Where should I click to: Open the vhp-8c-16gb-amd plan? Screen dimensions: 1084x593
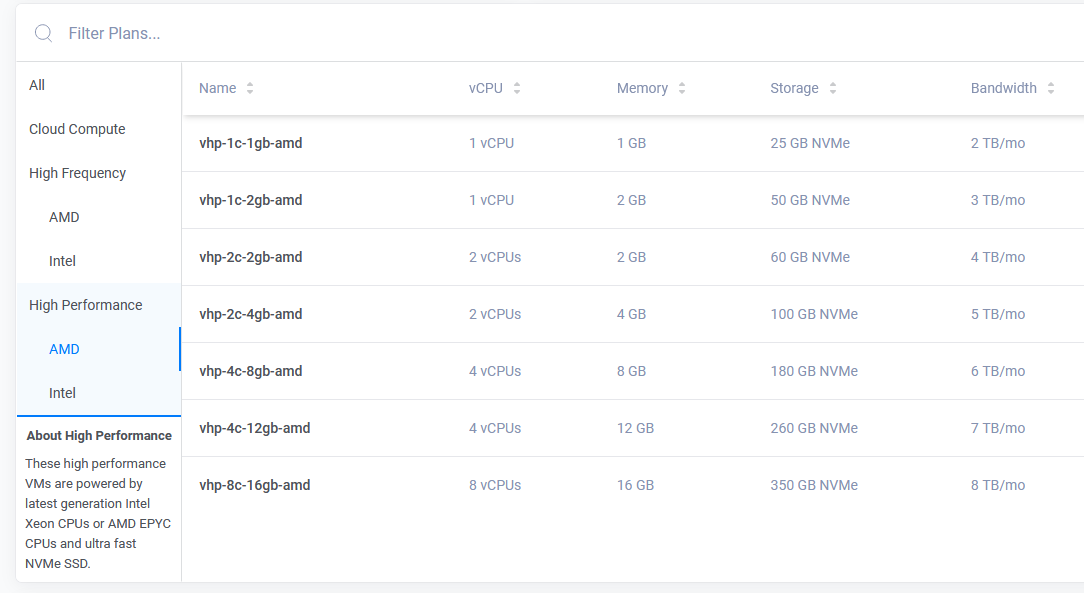(x=254, y=485)
